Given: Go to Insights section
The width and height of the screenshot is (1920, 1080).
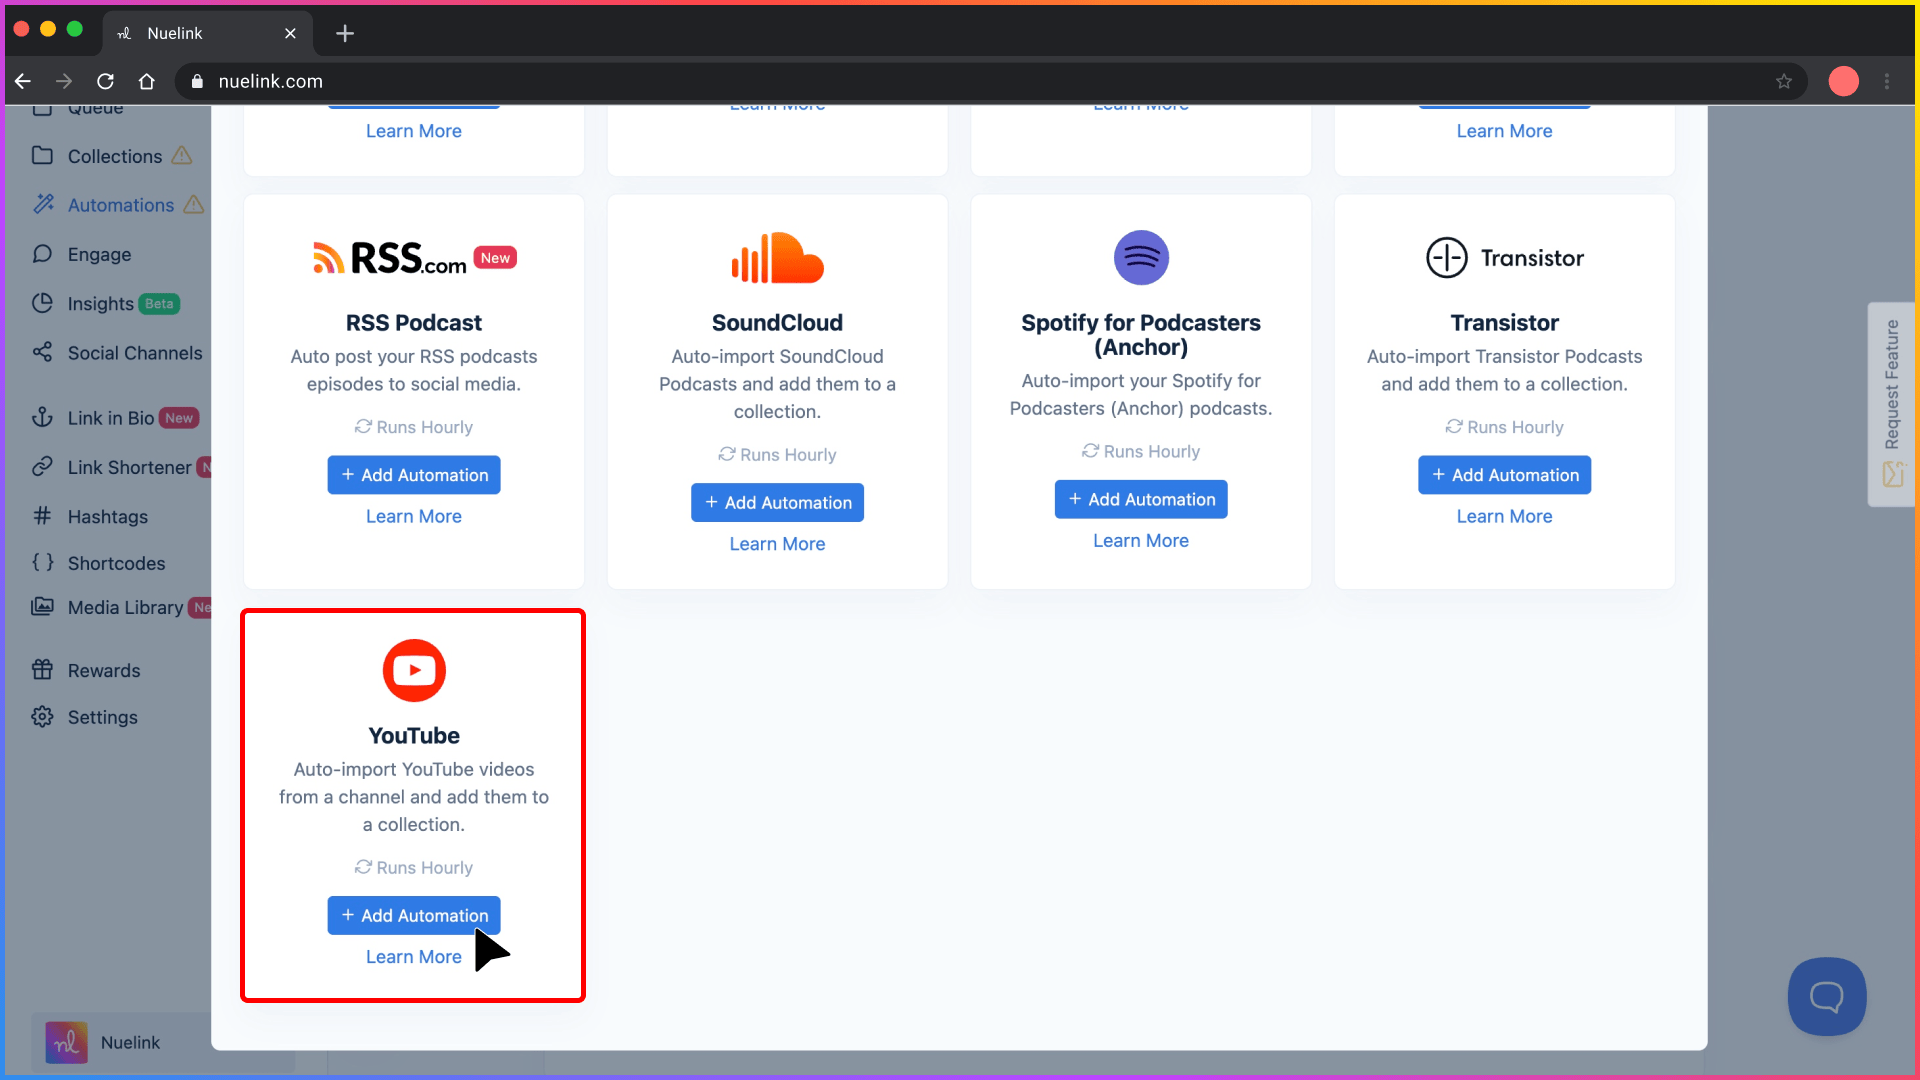Looking at the screenshot, I should coord(100,303).
